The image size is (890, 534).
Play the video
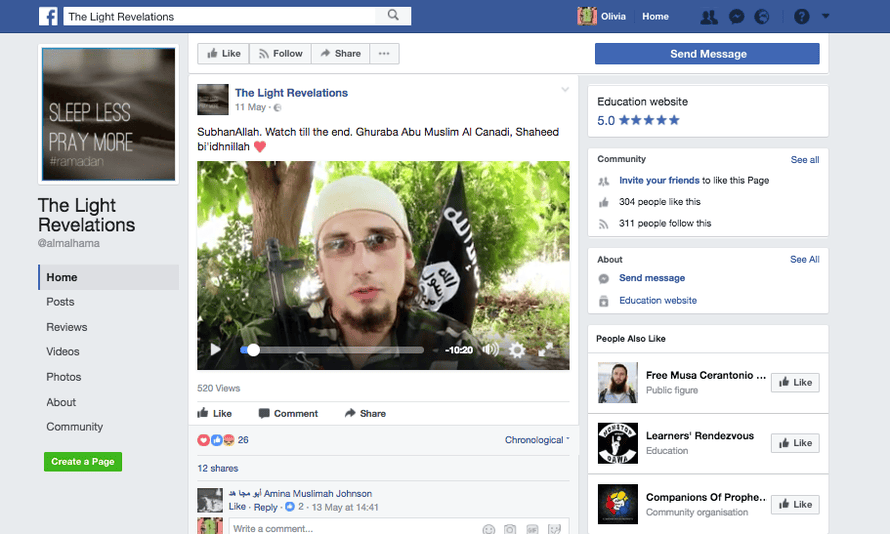click(215, 350)
